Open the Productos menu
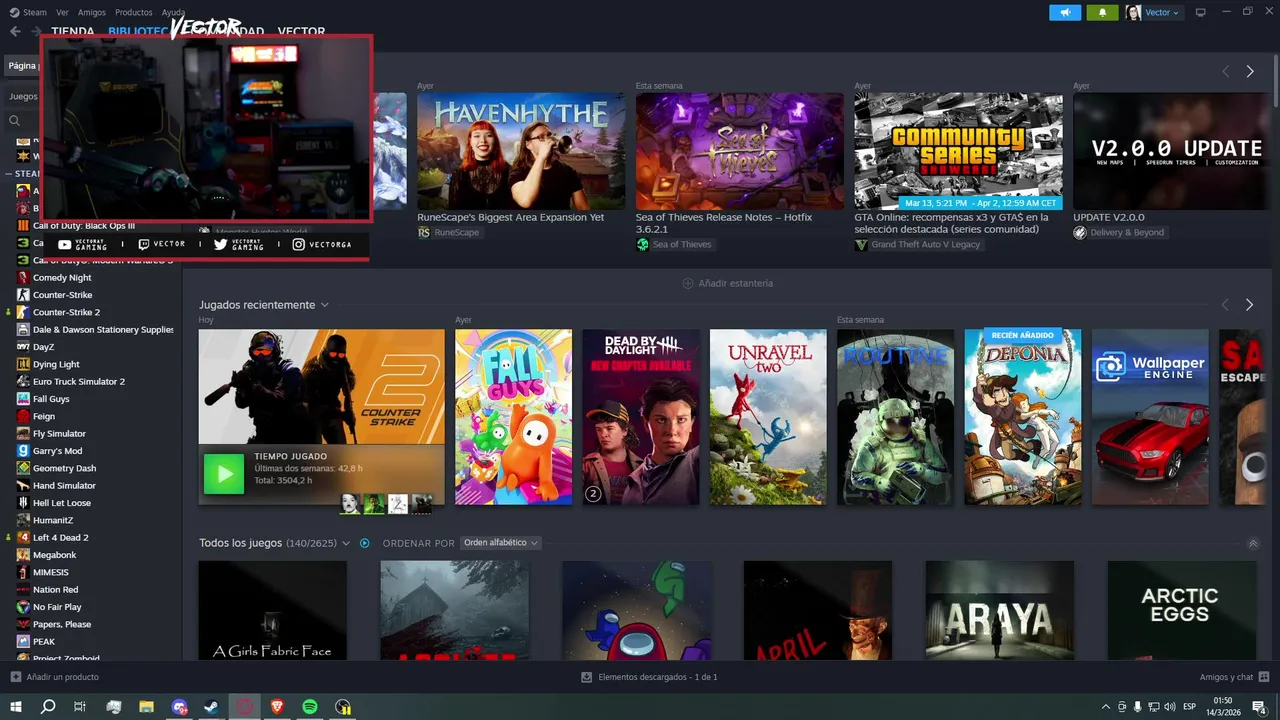The image size is (1280, 720). pos(134,12)
